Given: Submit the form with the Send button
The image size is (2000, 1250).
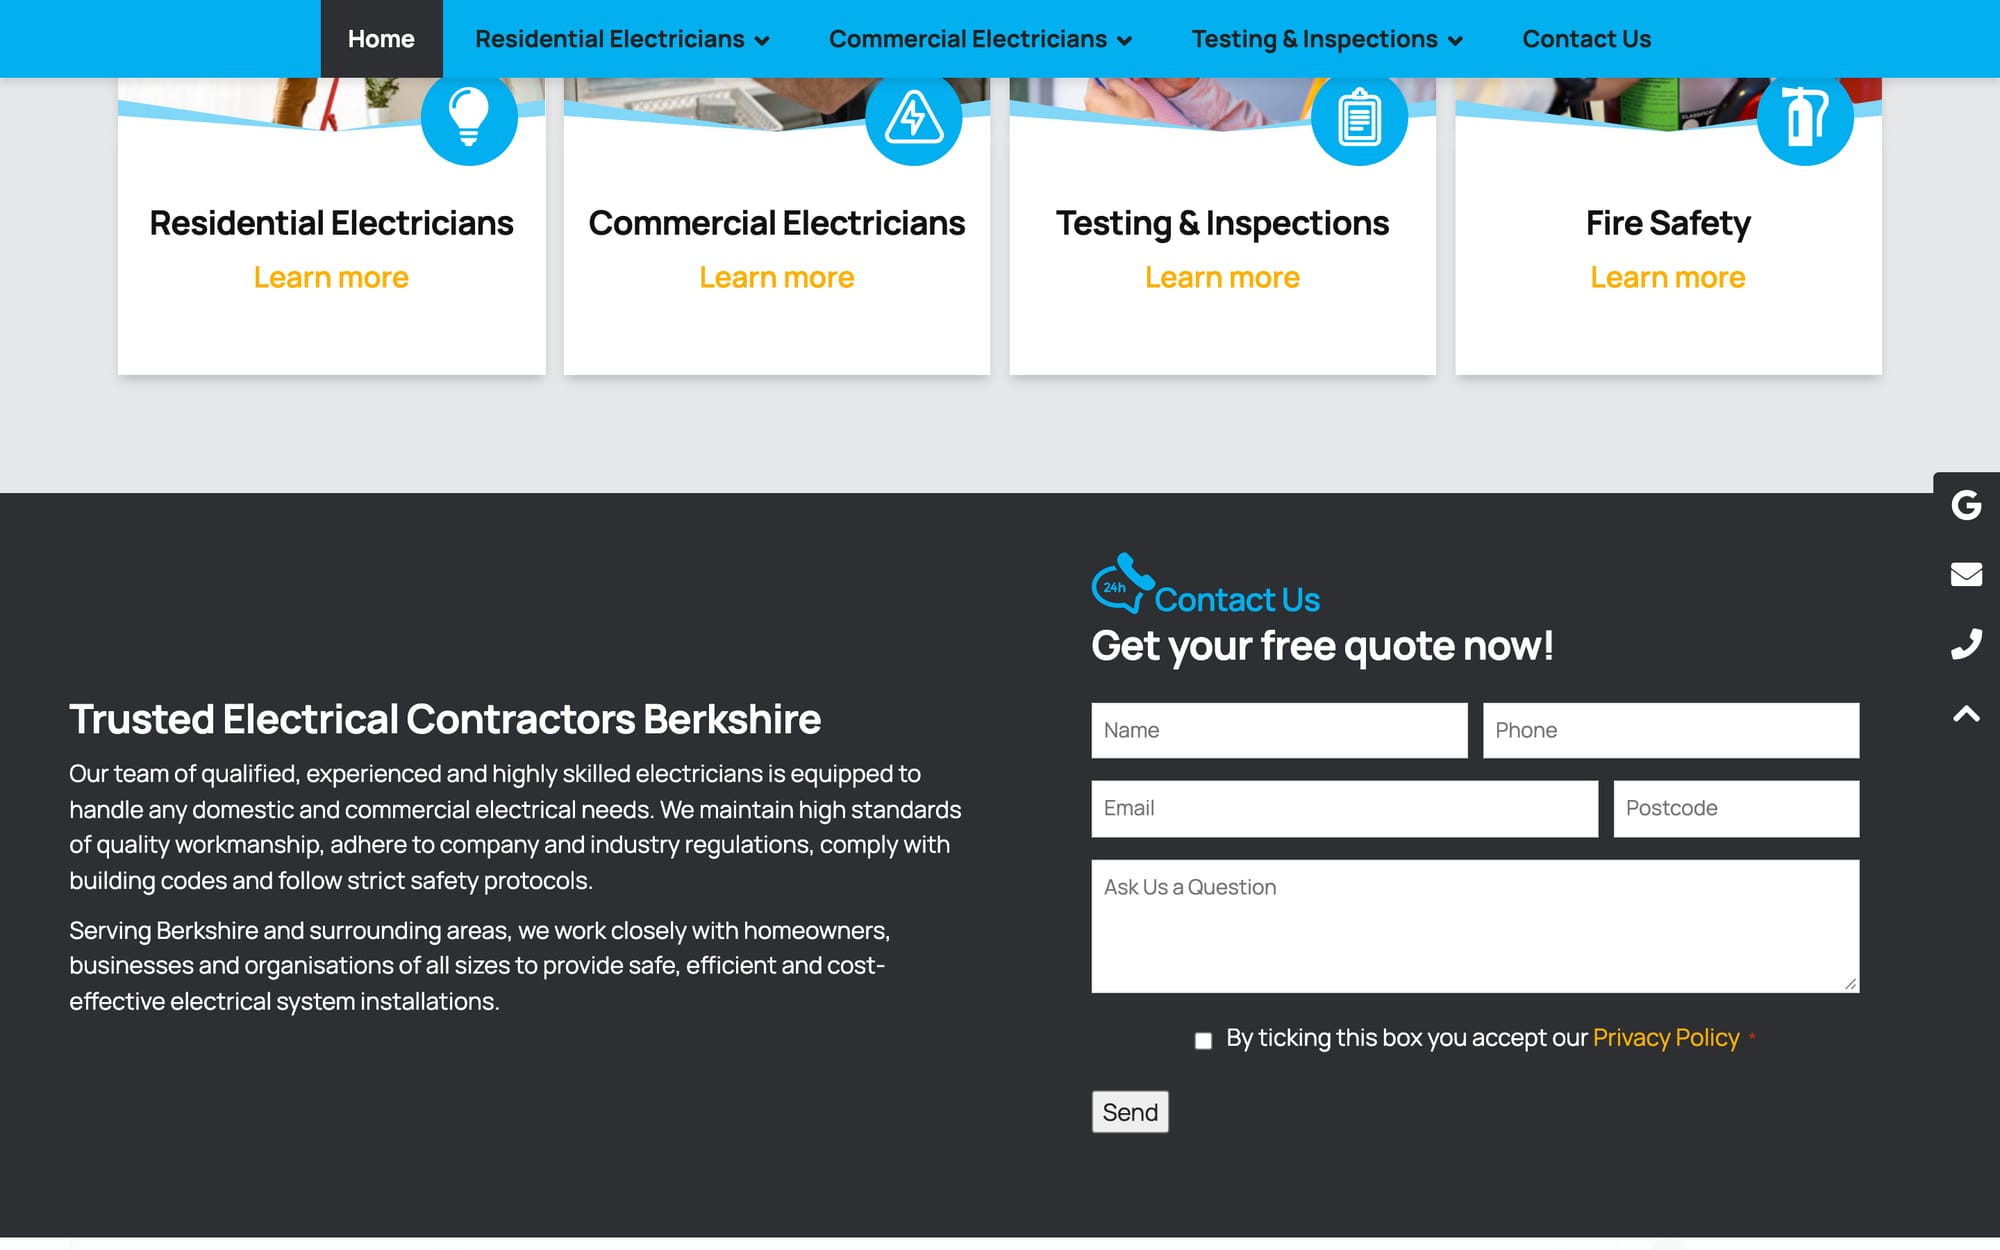Looking at the screenshot, I should pyautogui.click(x=1130, y=1112).
